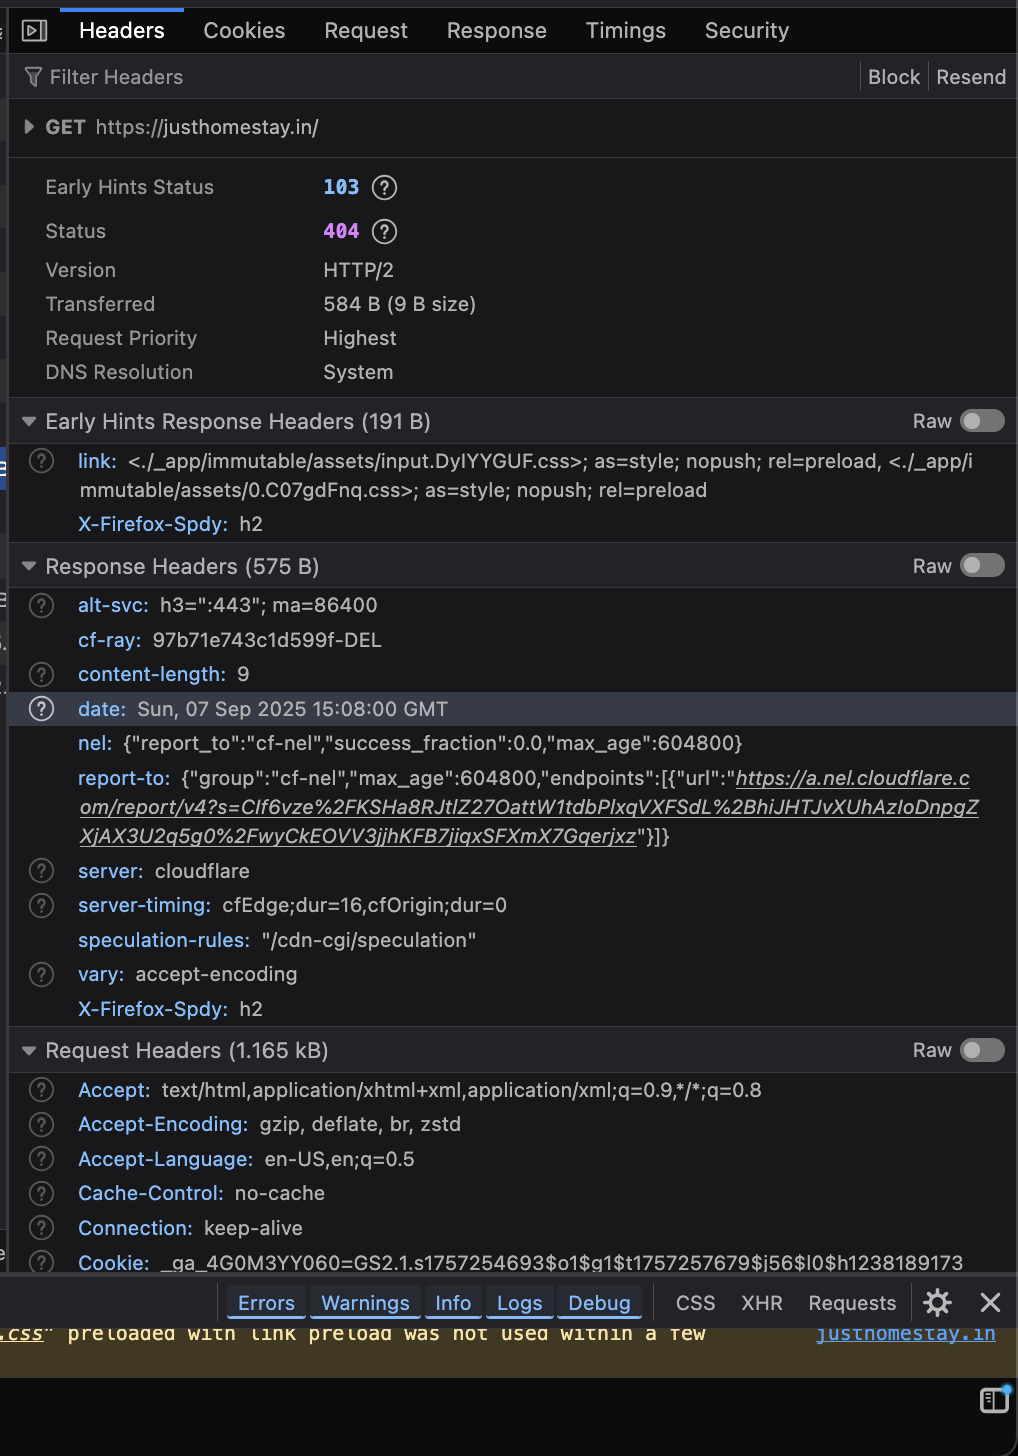The height and width of the screenshot is (1456, 1018).
Task: Click the Resend button
Action: click(x=970, y=77)
